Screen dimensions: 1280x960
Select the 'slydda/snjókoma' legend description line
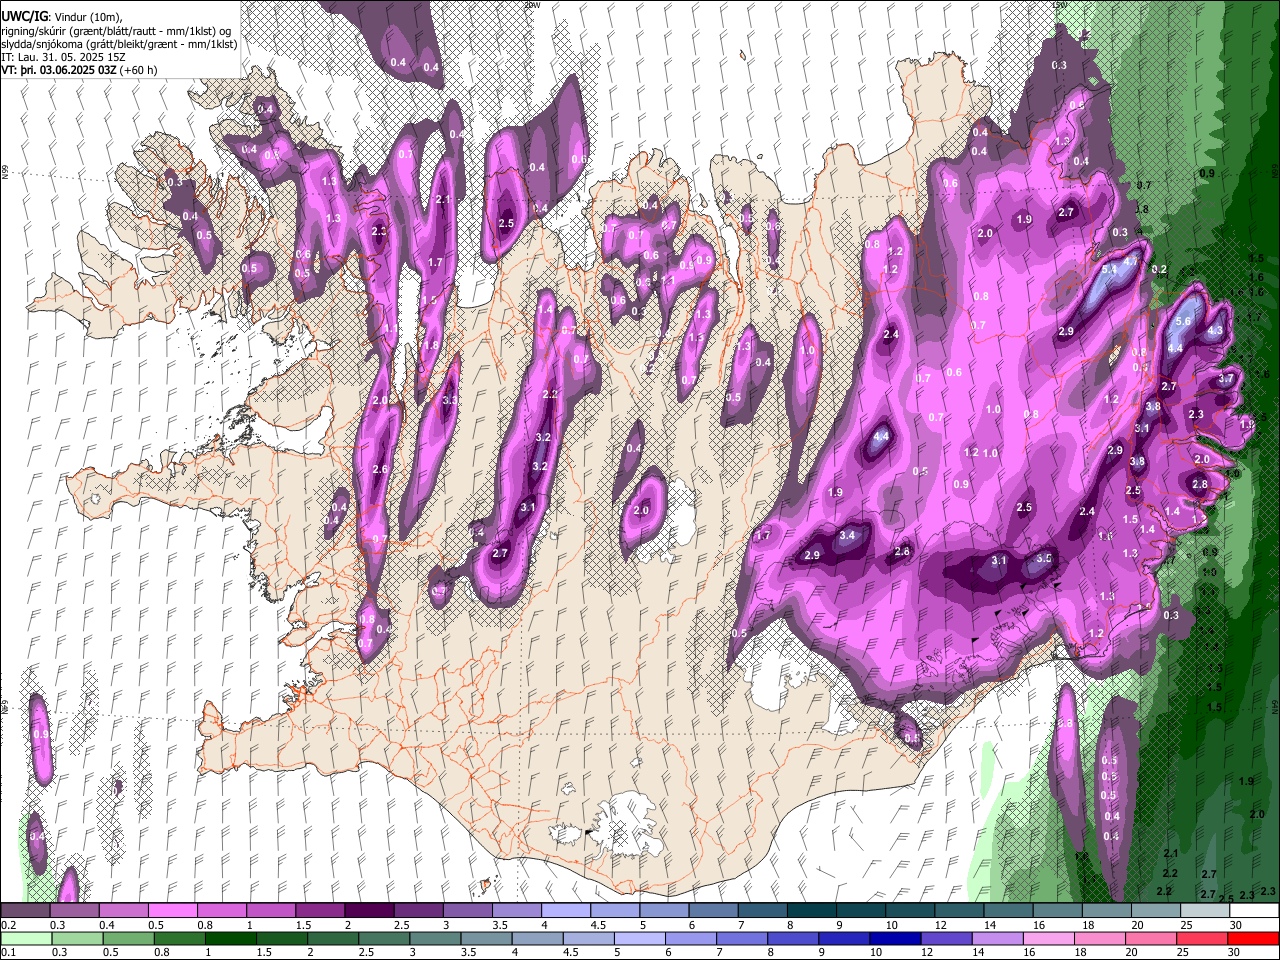(119, 44)
